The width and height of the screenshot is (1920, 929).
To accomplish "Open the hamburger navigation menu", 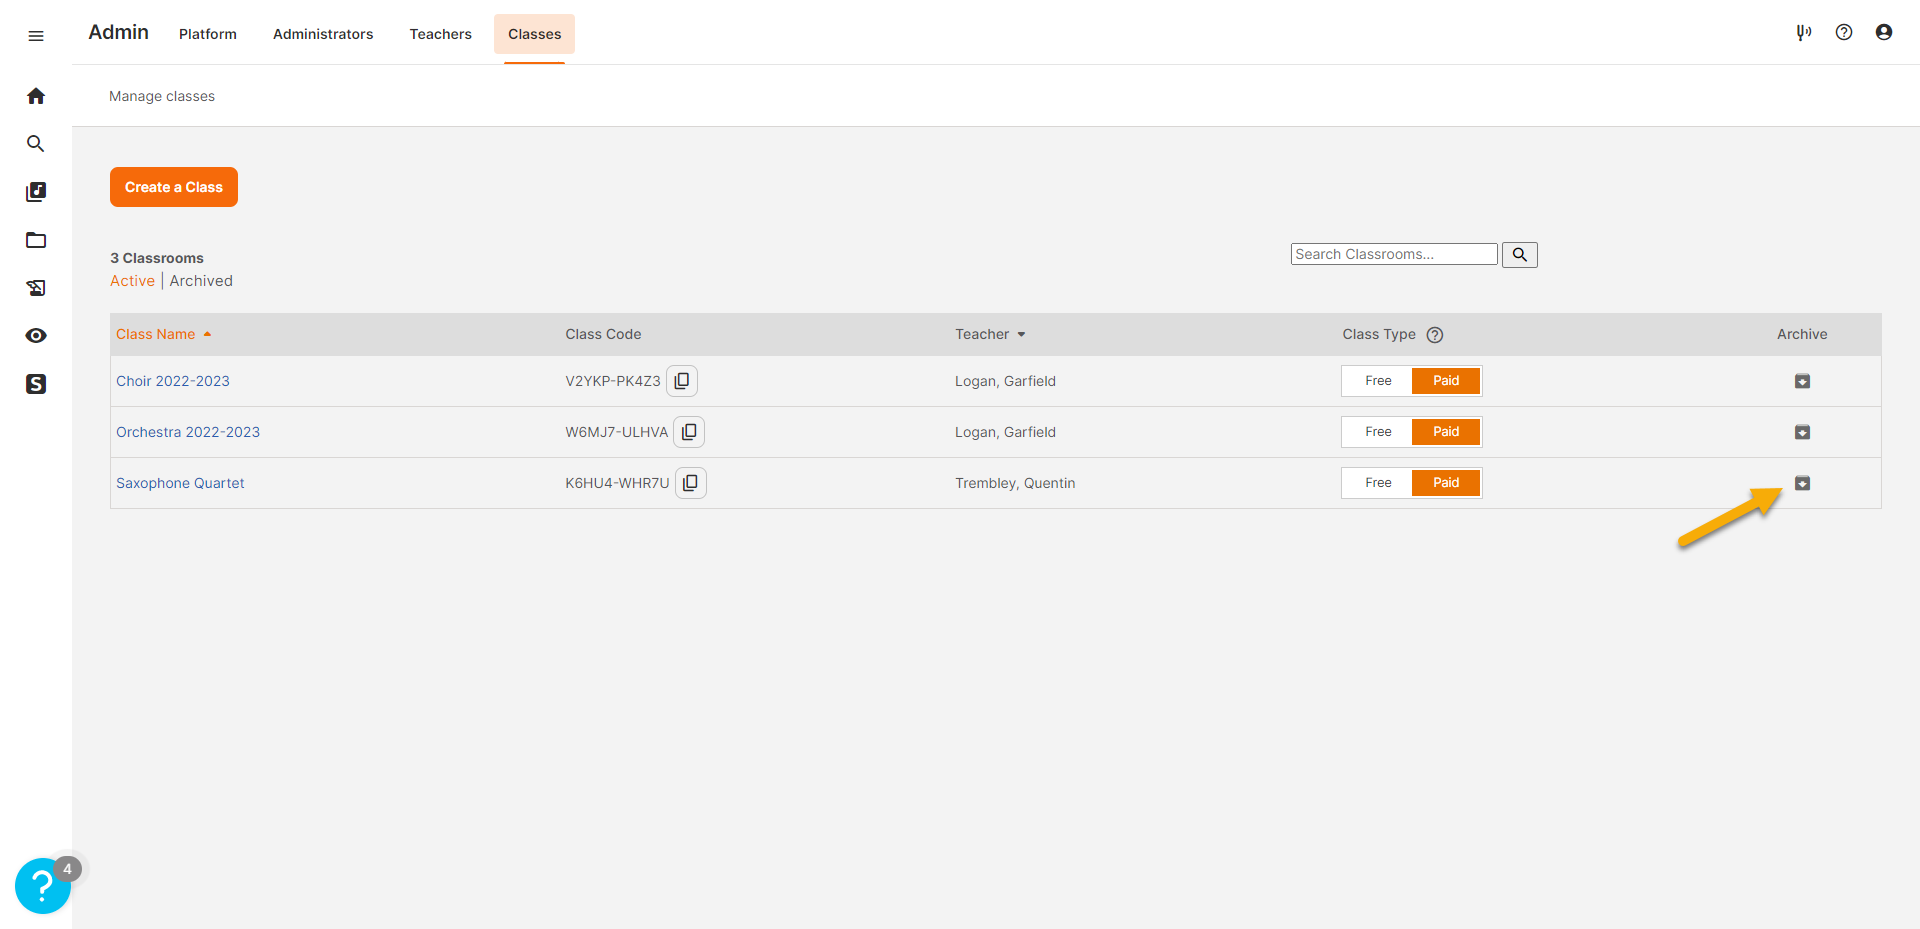I will click(x=36, y=36).
